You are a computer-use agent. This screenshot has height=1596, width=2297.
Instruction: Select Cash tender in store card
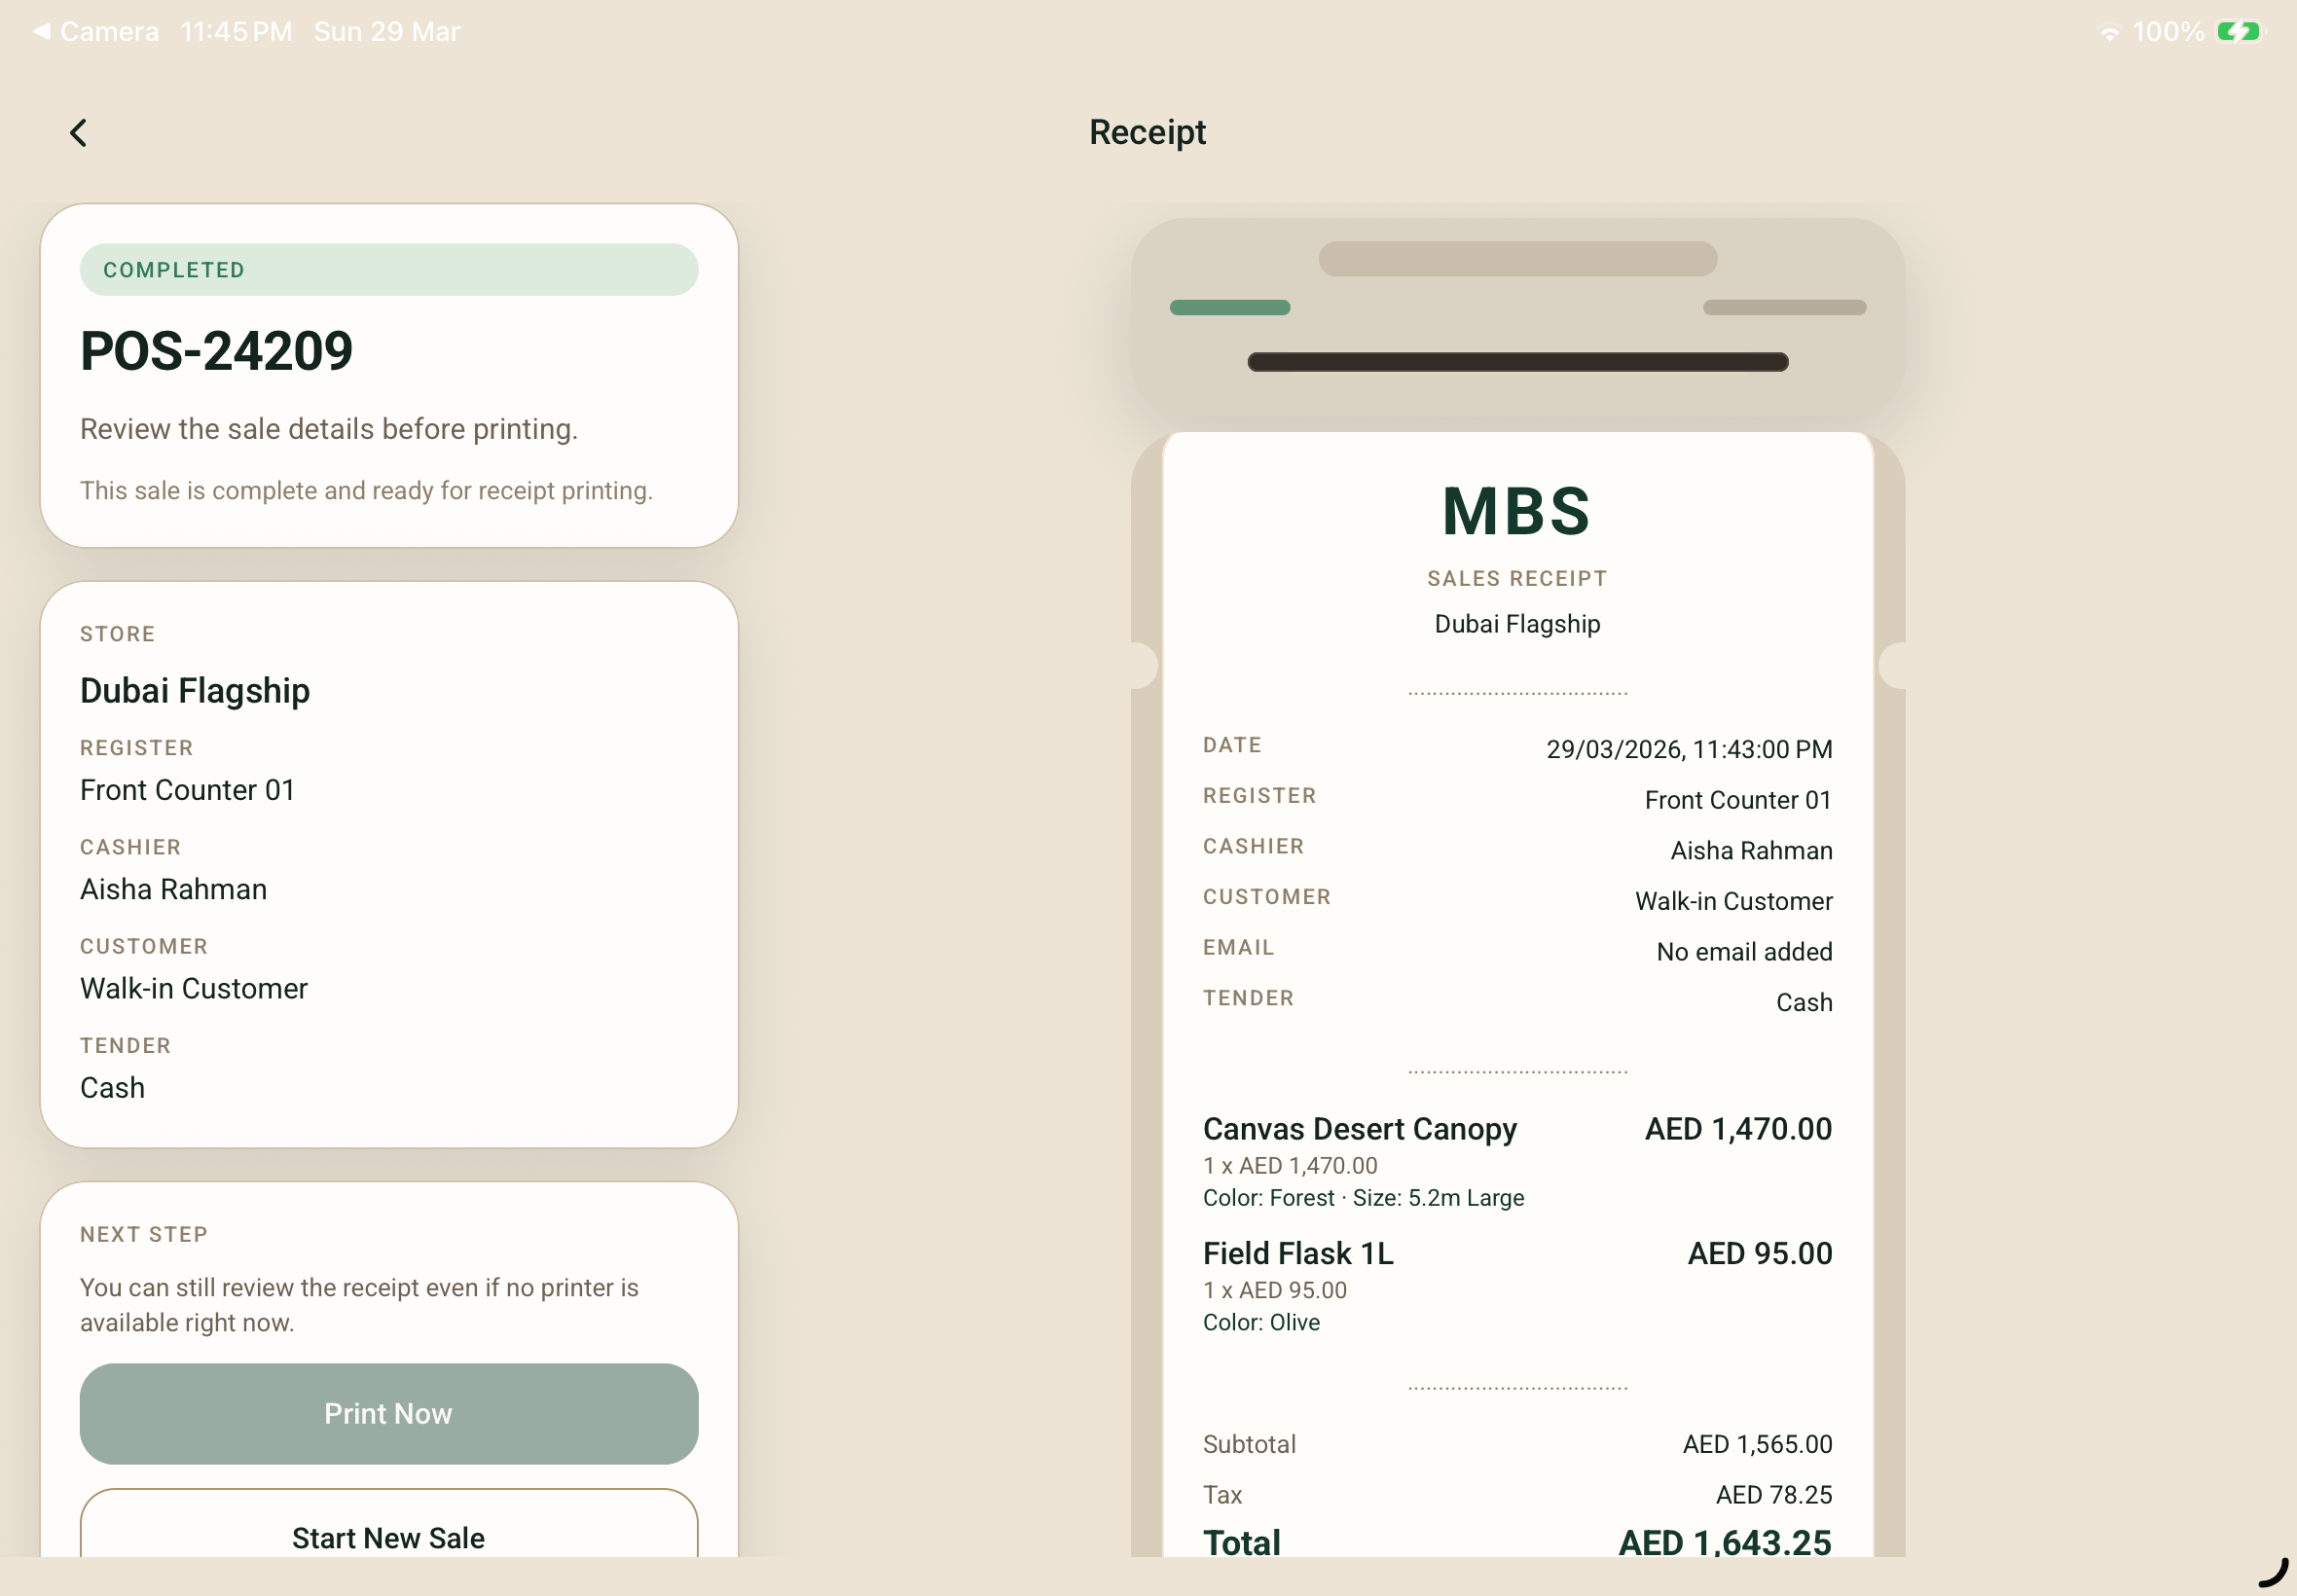(x=112, y=1087)
